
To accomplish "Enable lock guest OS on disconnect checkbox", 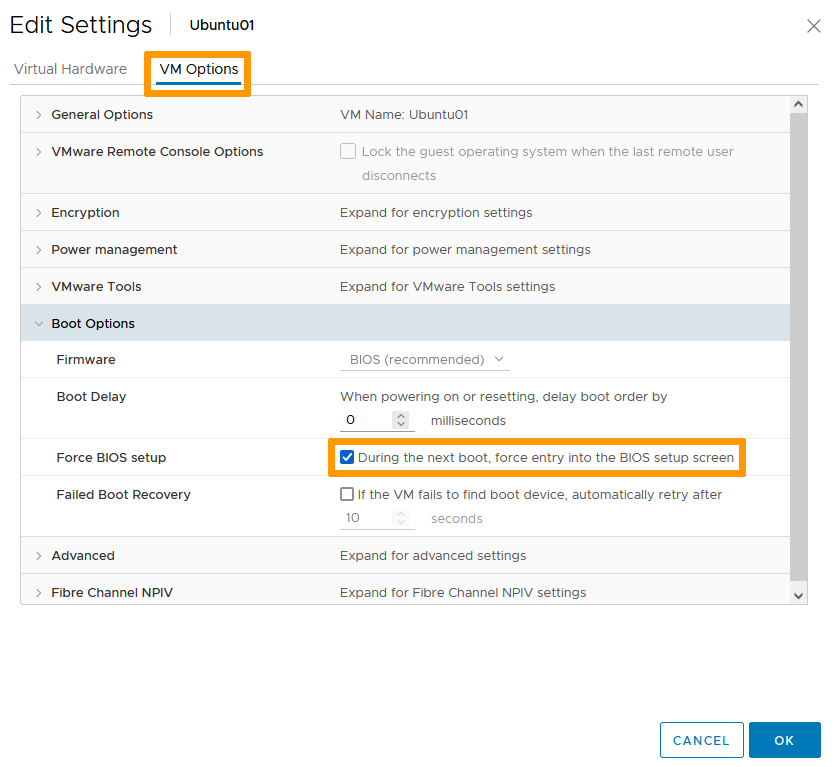I will point(348,152).
